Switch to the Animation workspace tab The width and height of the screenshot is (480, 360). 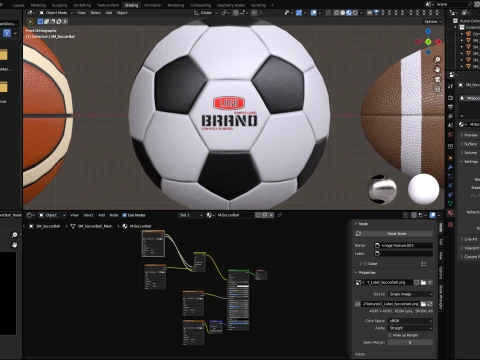(x=153, y=5)
